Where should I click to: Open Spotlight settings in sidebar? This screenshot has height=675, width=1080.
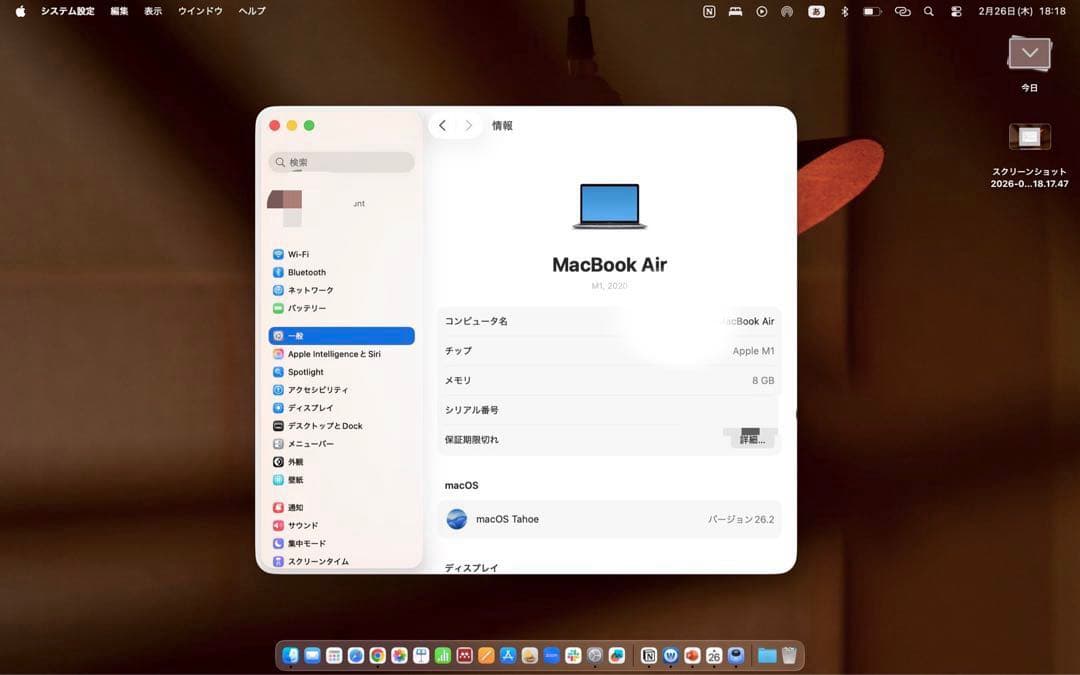[342, 371]
